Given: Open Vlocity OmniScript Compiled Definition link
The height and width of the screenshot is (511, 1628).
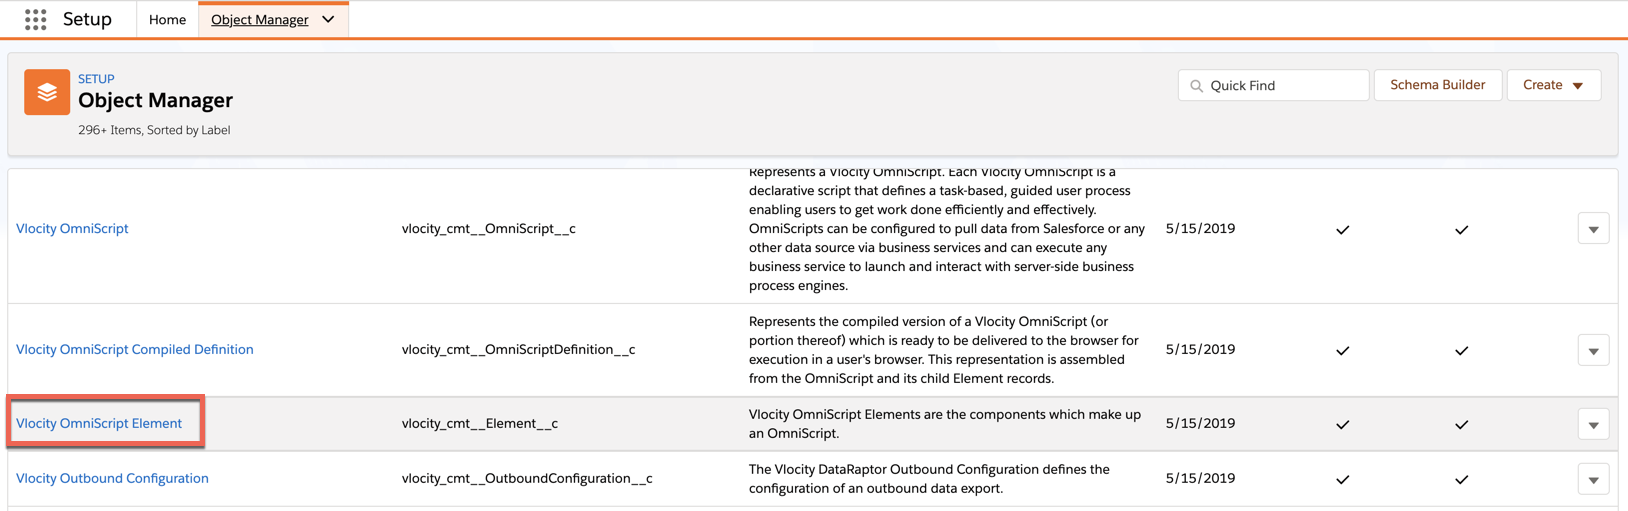Looking at the screenshot, I should [135, 349].
